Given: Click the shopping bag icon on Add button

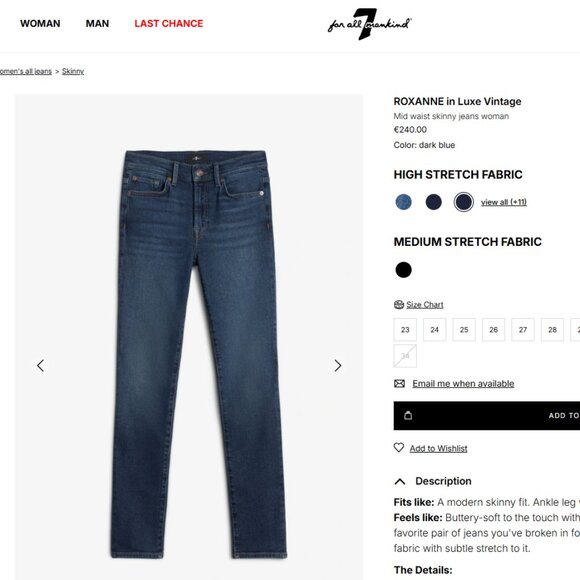Looking at the screenshot, I should tap(408, 415).
